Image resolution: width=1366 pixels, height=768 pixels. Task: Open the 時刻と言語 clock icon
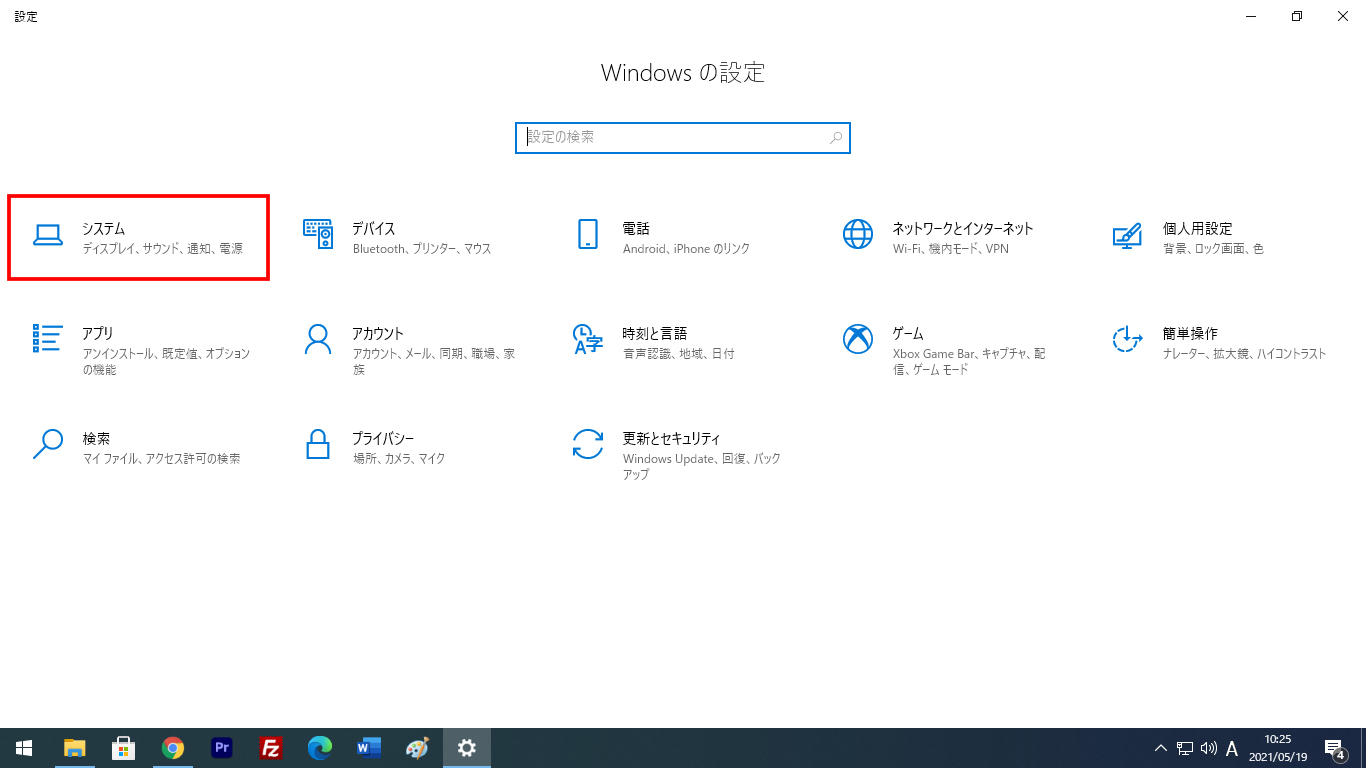pyautogui.click(x=588, y=339)
